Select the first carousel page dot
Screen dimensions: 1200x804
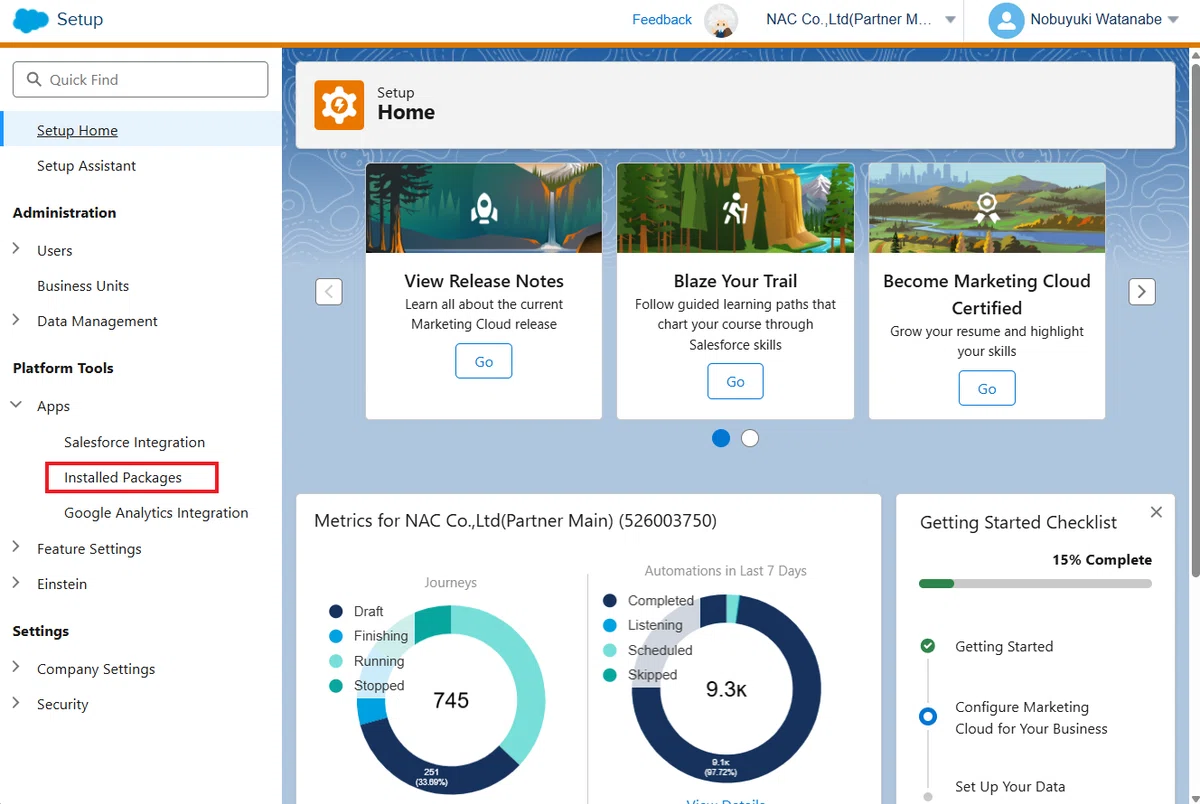tap(720, 438)
